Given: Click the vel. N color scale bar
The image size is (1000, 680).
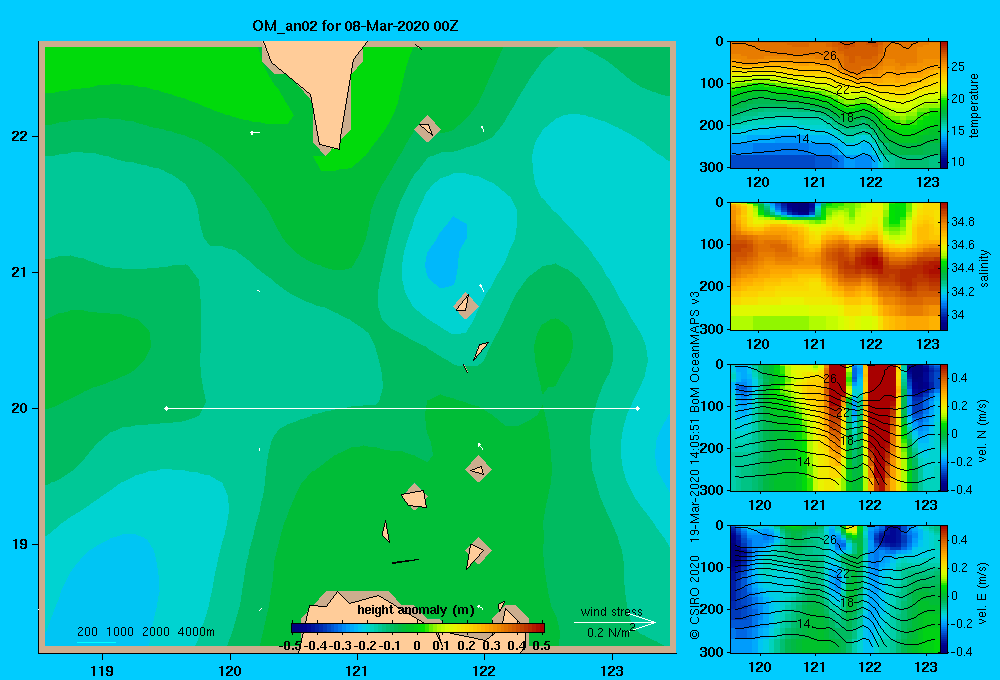Looking at the screenshot, I should point(944,427).
